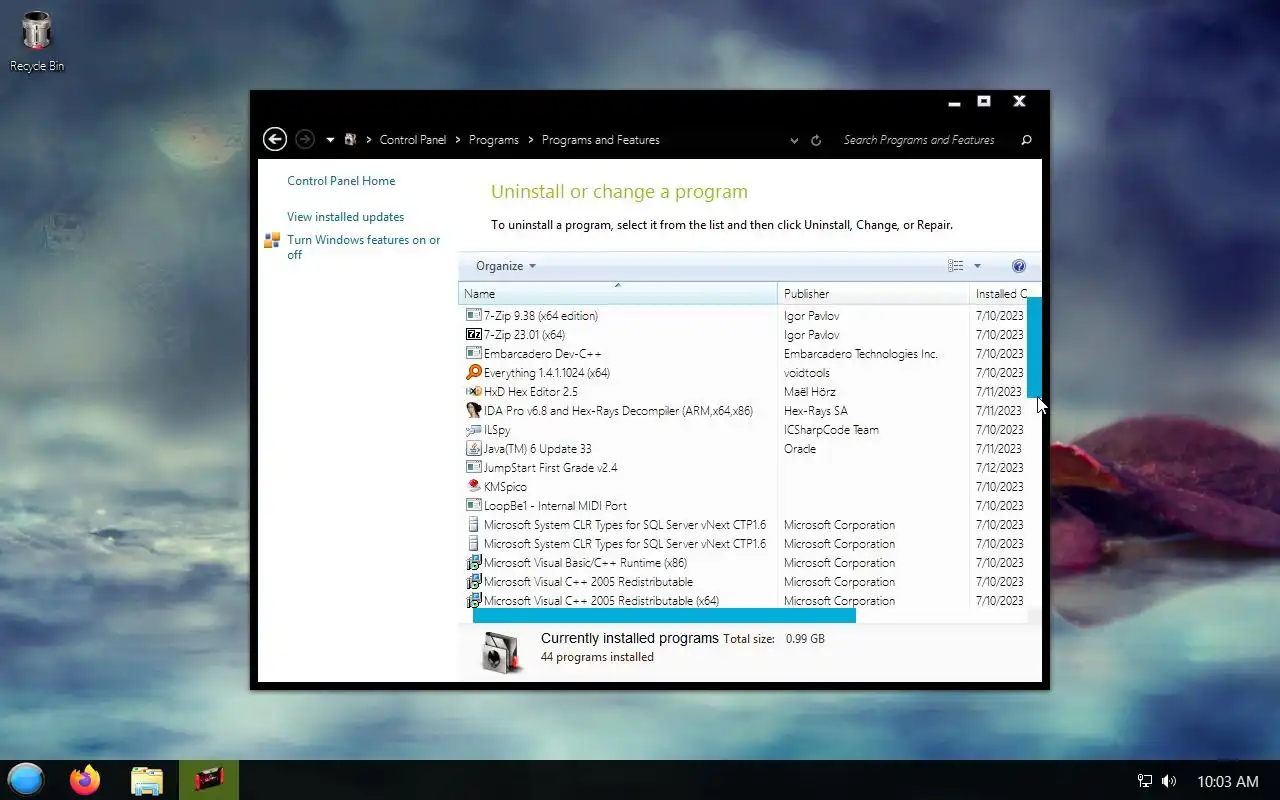The image size is (1280, 800).
Task: Launch Firefox from the taskbar
Action: click(x=85, y=780)
